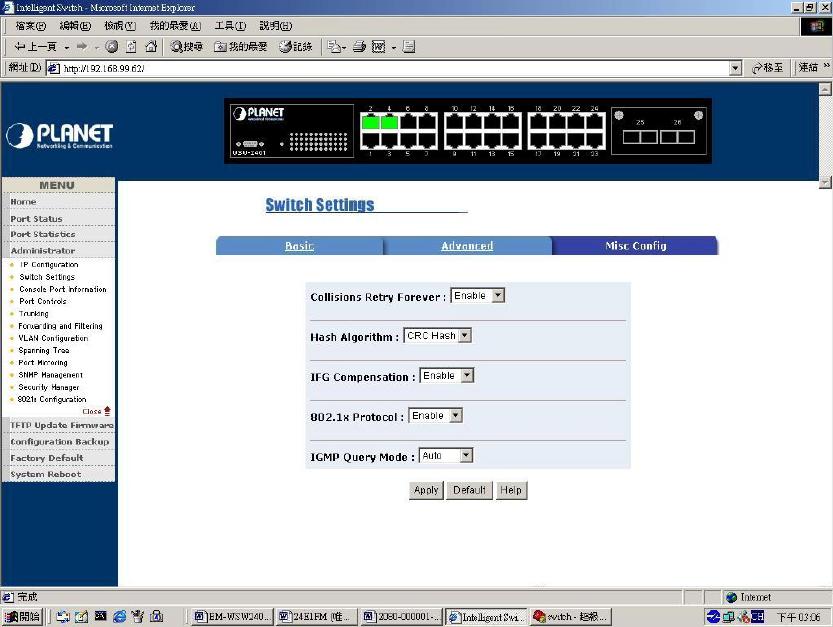
Task: Switch to the Basic tab
Action: 299,246
